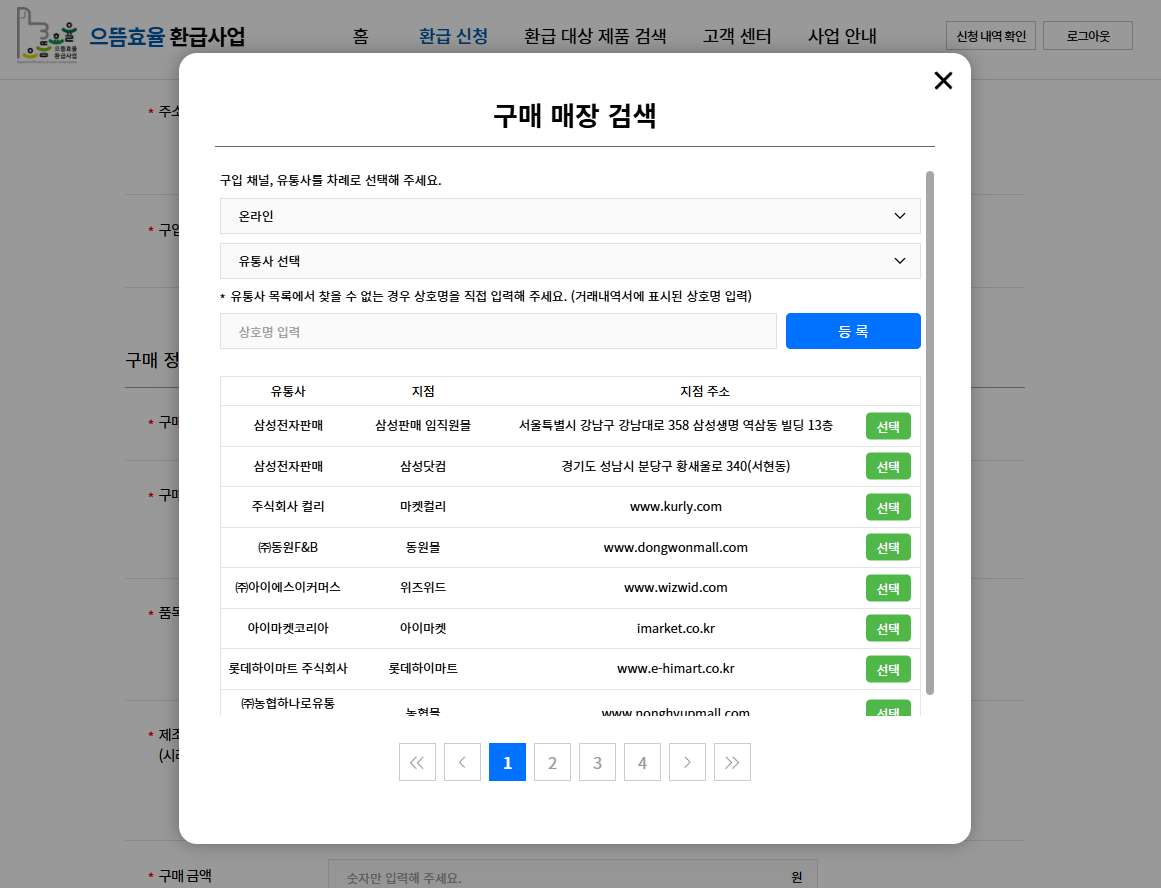Select the 삼성판매 임직원몰 store
Screen dimensions: 1161x888
(888, 427)
